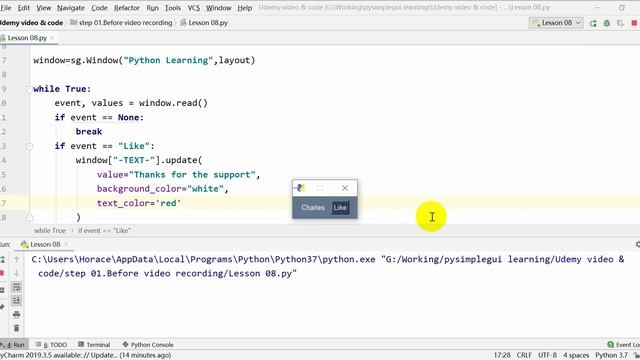Open the File menu
The width and height of the screenshot is (640, 360).
(6, 8)
